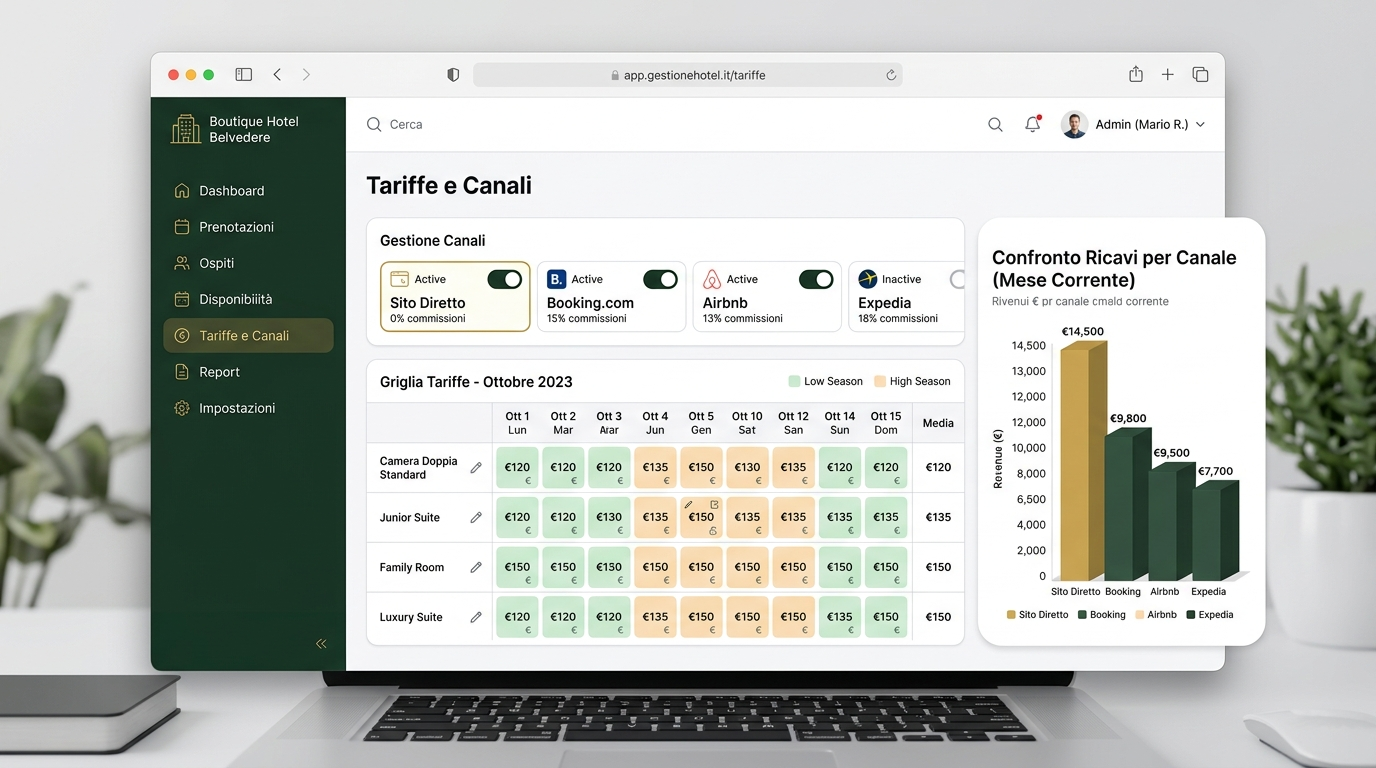This screenshot has width=1376, height=768.
Task: Click Sito Diretto swatch in chart legend
Action: tap(1011, 615)
